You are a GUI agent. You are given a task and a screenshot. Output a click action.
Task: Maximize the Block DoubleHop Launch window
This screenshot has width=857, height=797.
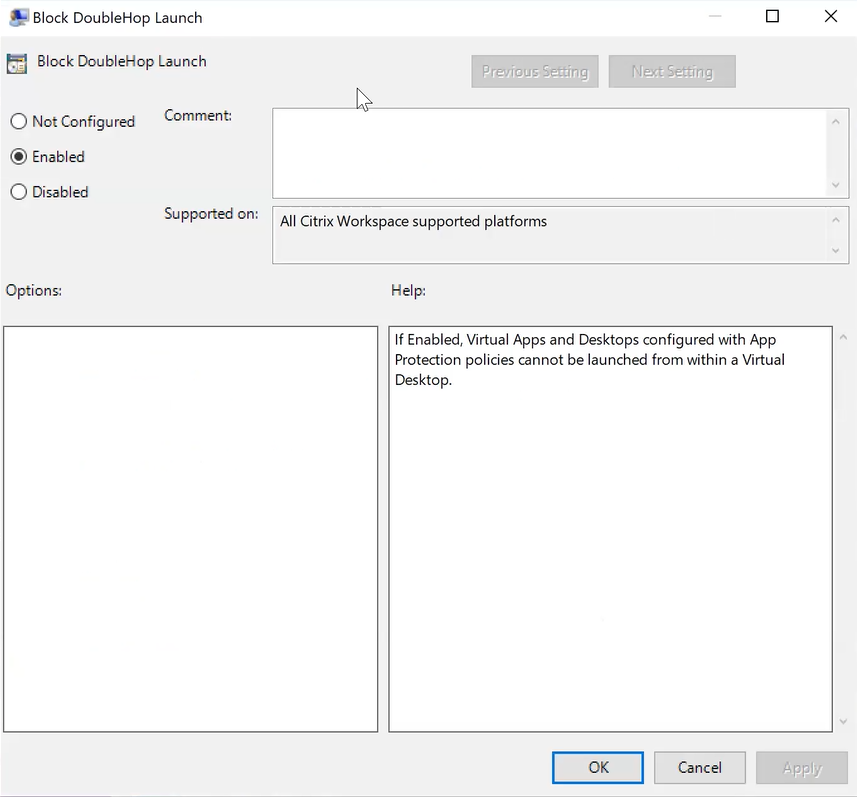click(x=772, y=17)
